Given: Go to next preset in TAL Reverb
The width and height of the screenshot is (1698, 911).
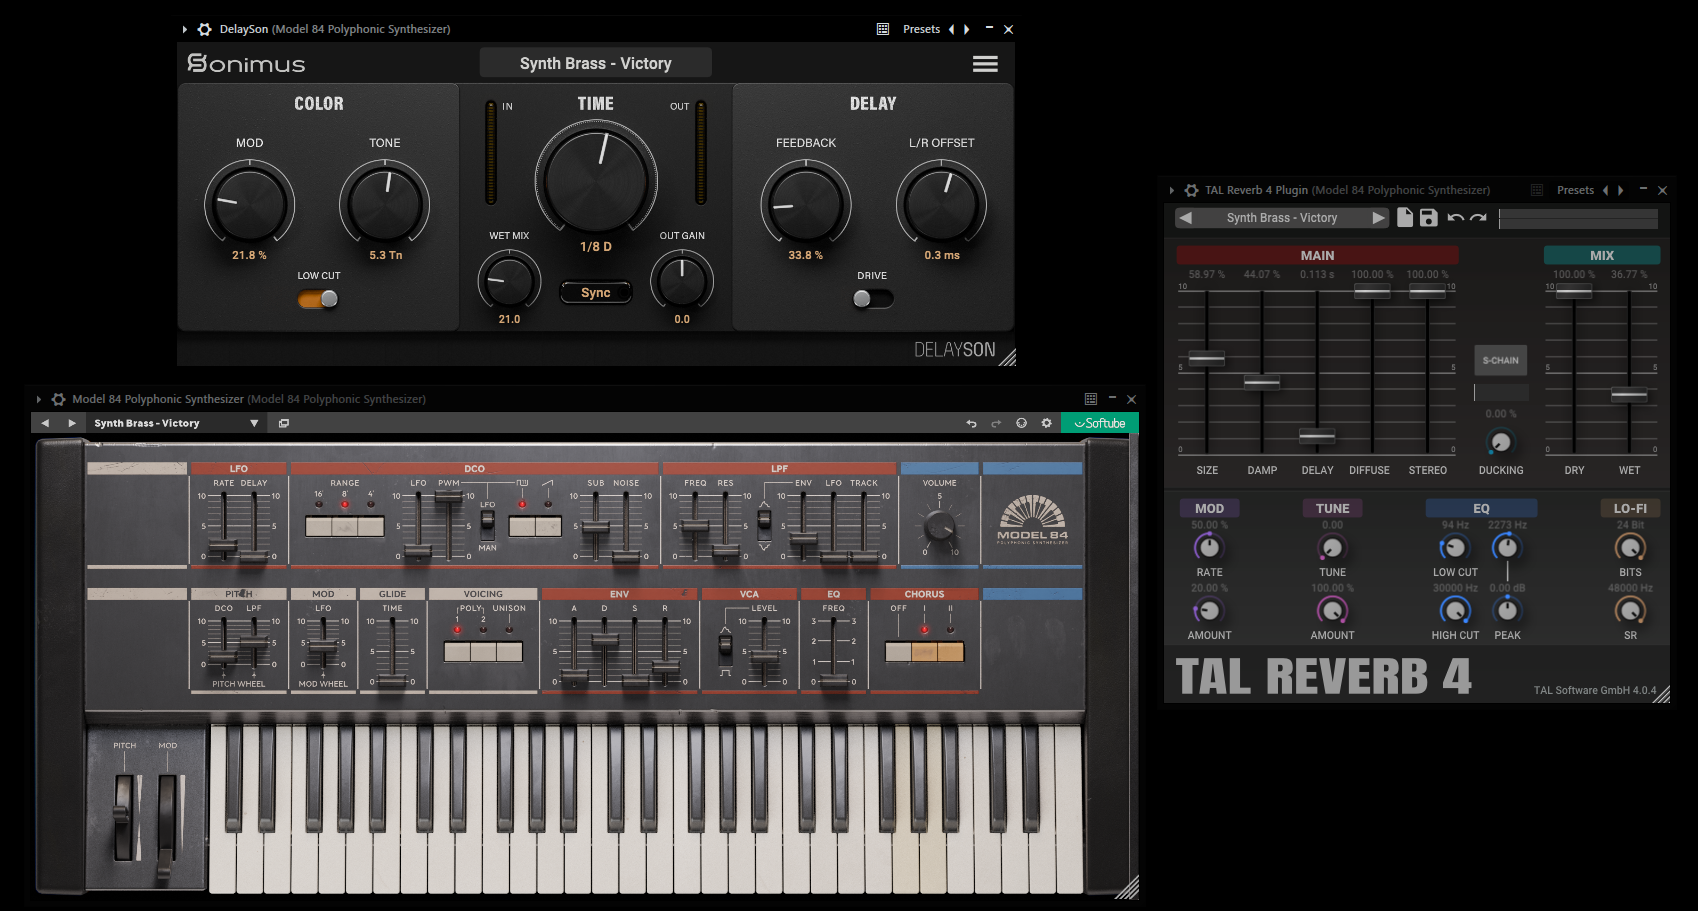Looking at the screenshot, I should 1379,218.
